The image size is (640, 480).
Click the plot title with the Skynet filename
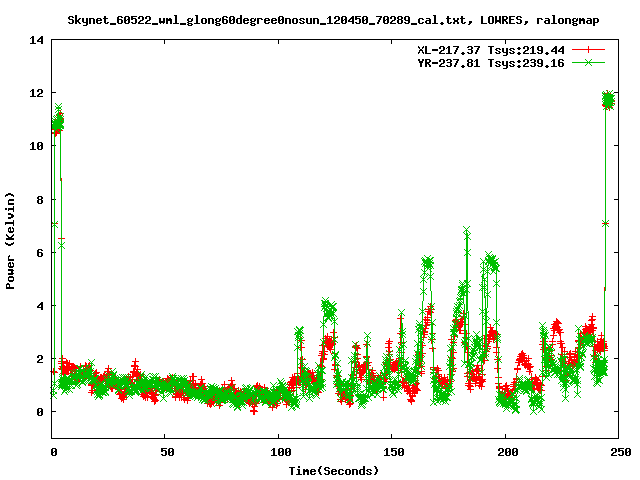[333, 20]
